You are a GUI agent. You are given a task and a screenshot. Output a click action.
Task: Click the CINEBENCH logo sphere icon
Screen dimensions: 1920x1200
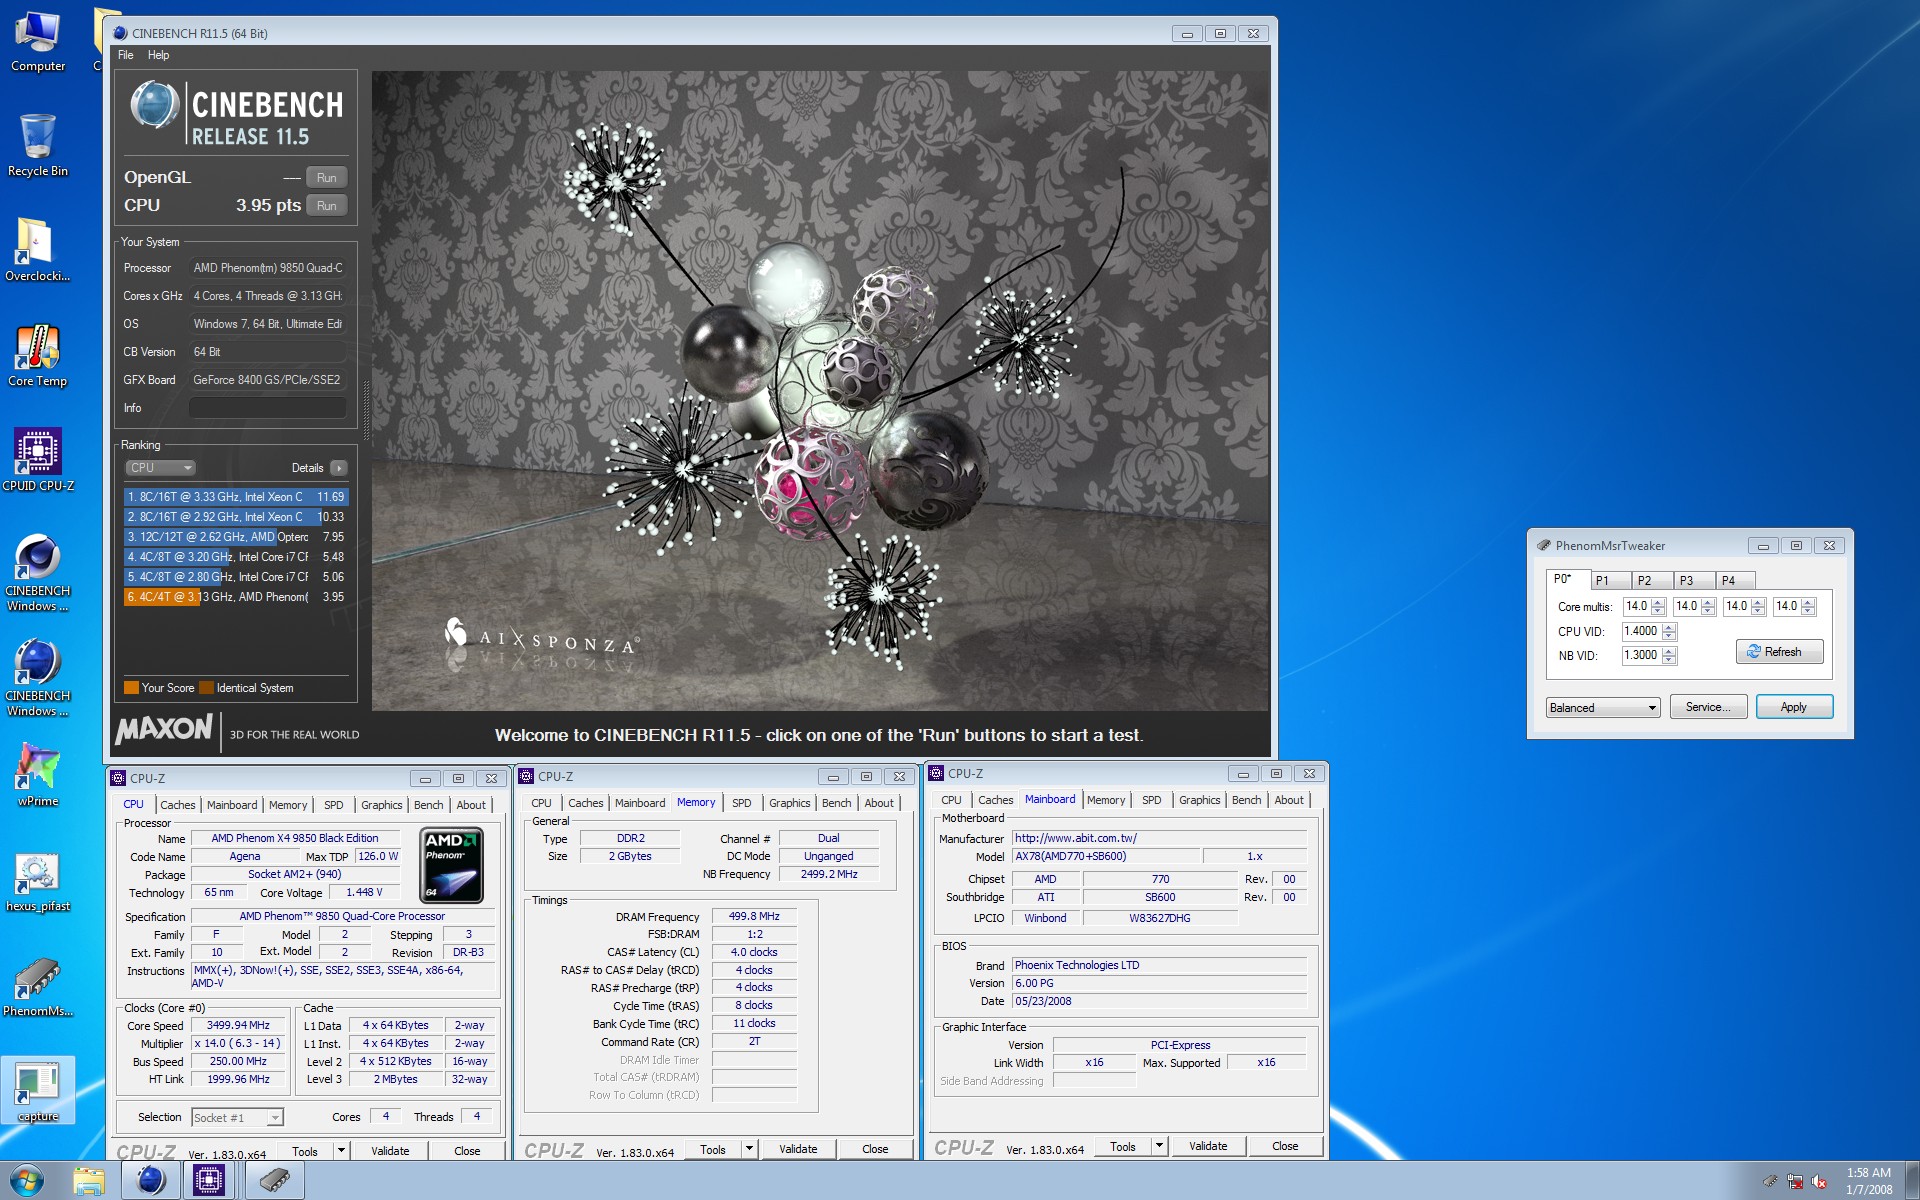click(155, 106)
